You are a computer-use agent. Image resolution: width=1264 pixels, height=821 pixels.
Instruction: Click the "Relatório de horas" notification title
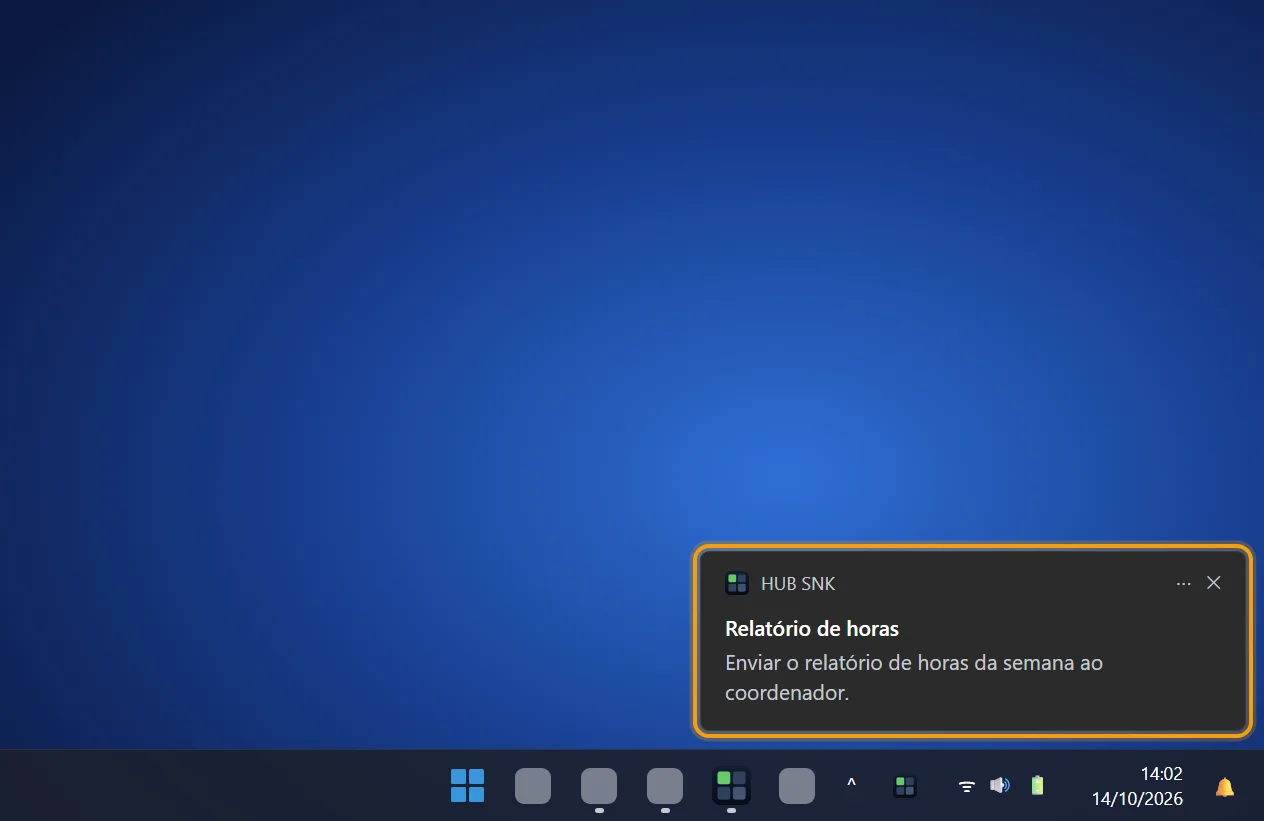(812, 629)
